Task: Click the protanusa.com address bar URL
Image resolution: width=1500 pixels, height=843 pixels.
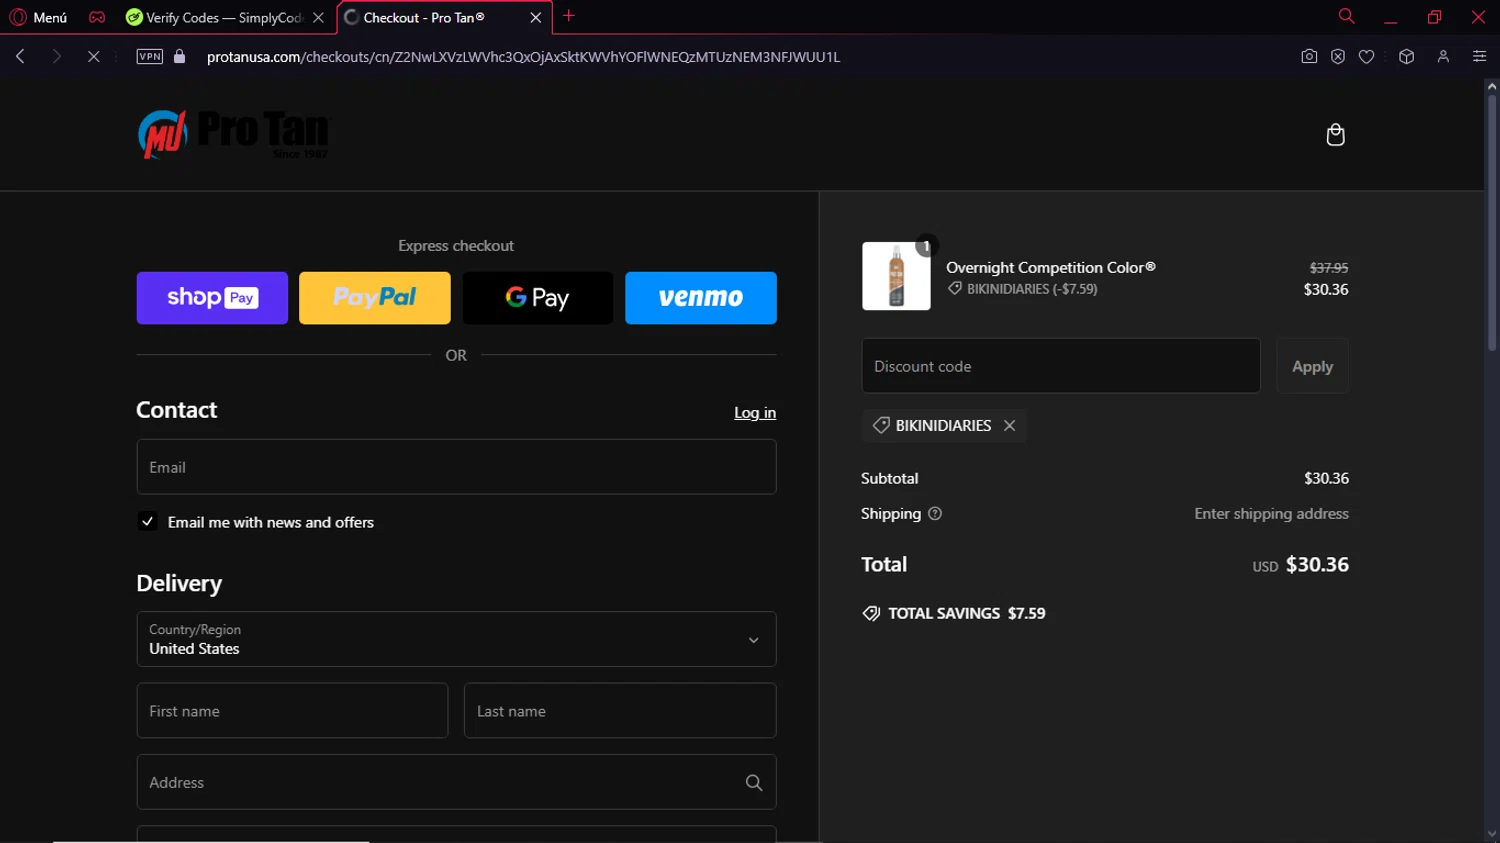Action: pyautogui.click(x=523, y=57)
